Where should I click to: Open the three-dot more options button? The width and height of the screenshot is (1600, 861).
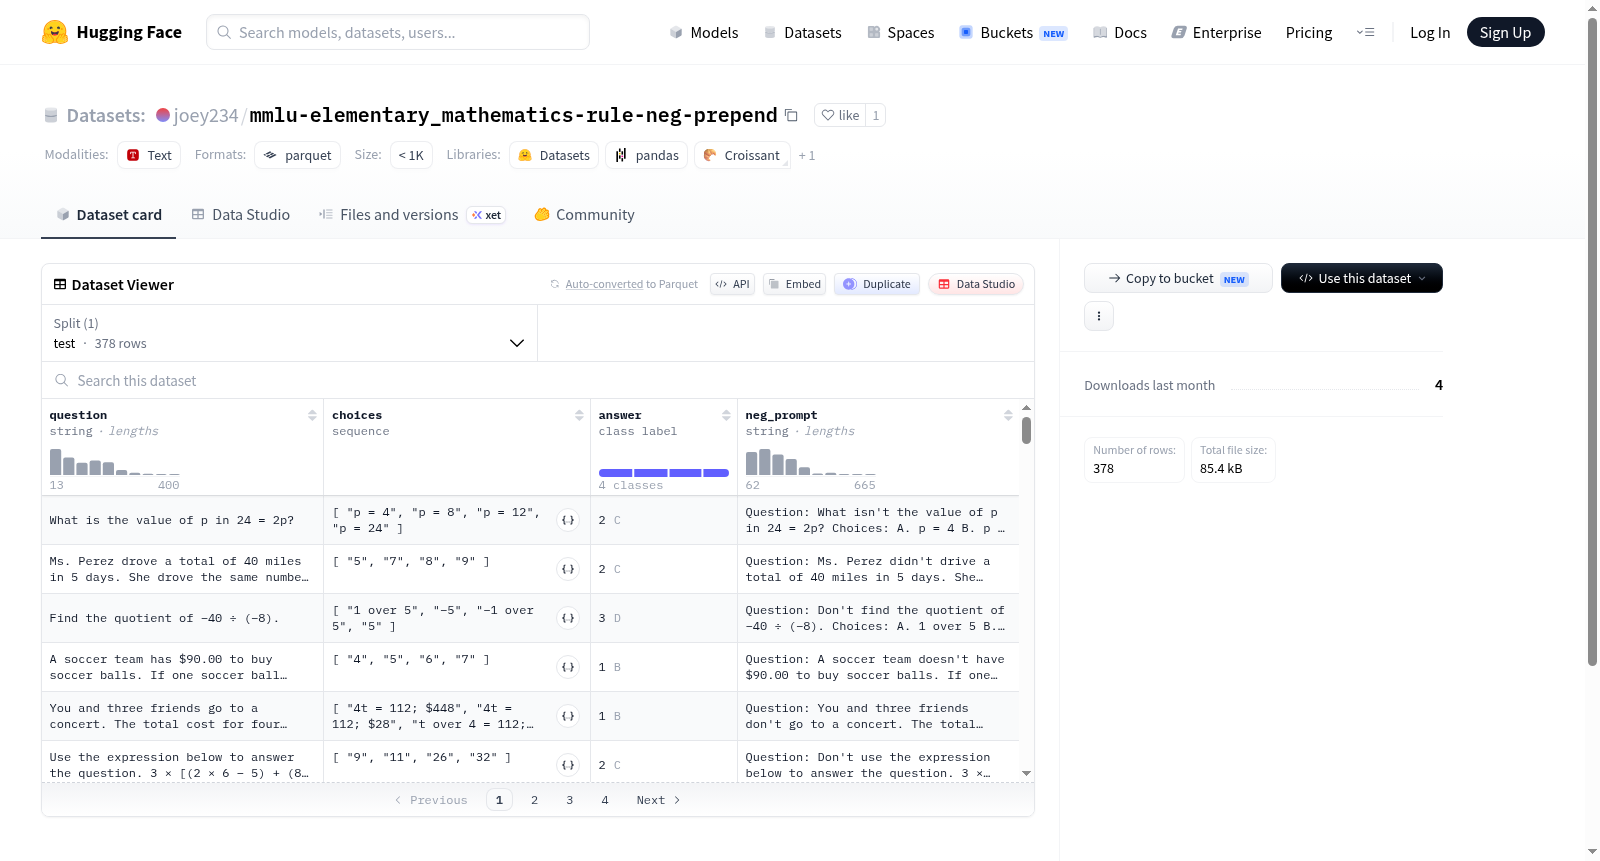[x=1099, y=316]
